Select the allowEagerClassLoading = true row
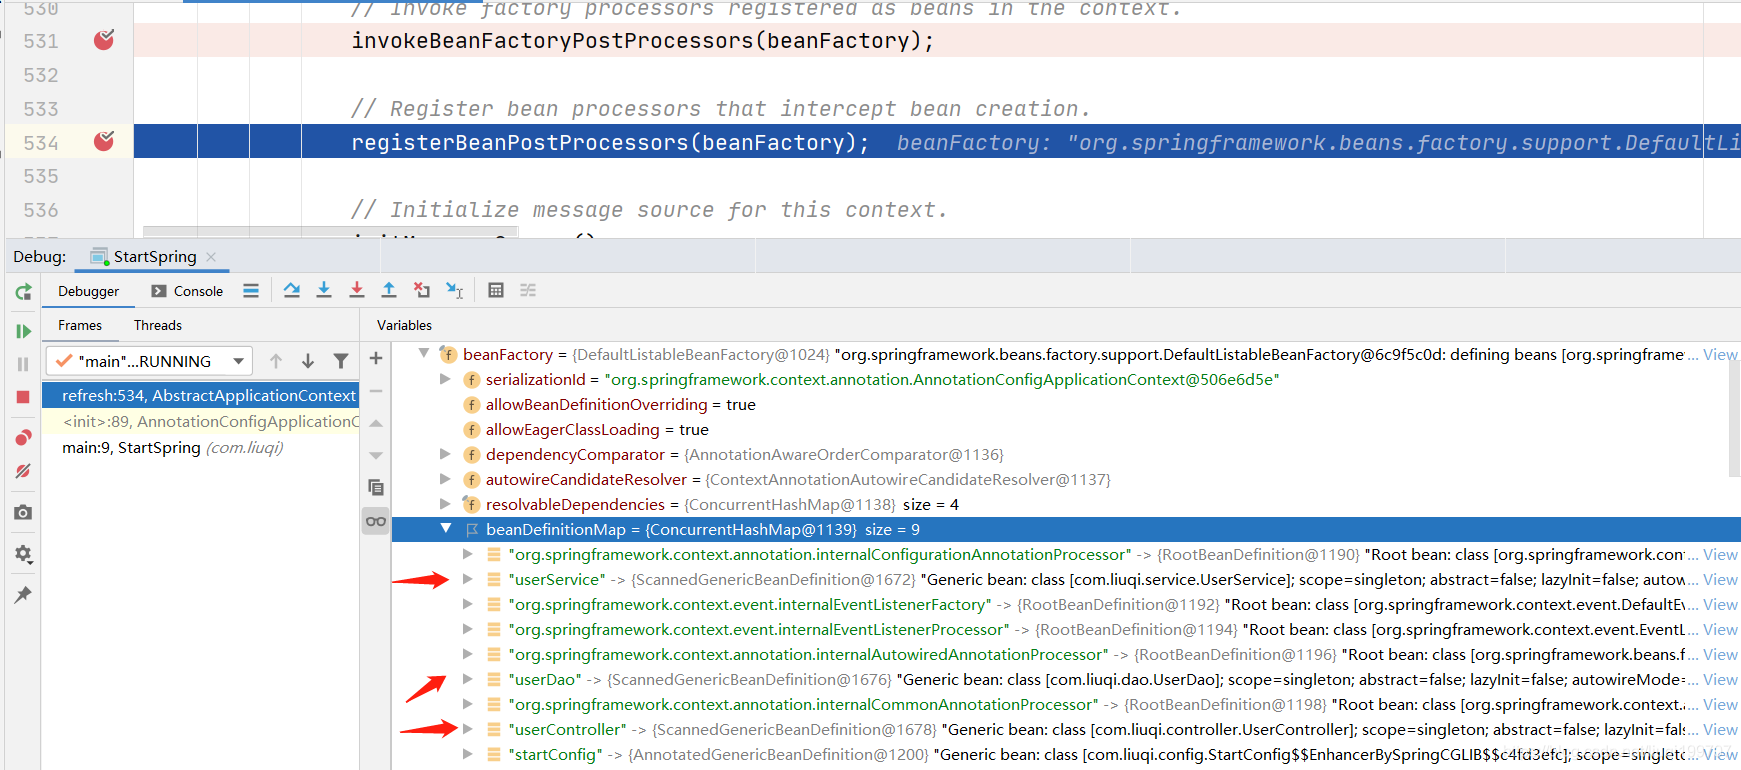This screenshot has height=770, width=1741. (1065, 429)
